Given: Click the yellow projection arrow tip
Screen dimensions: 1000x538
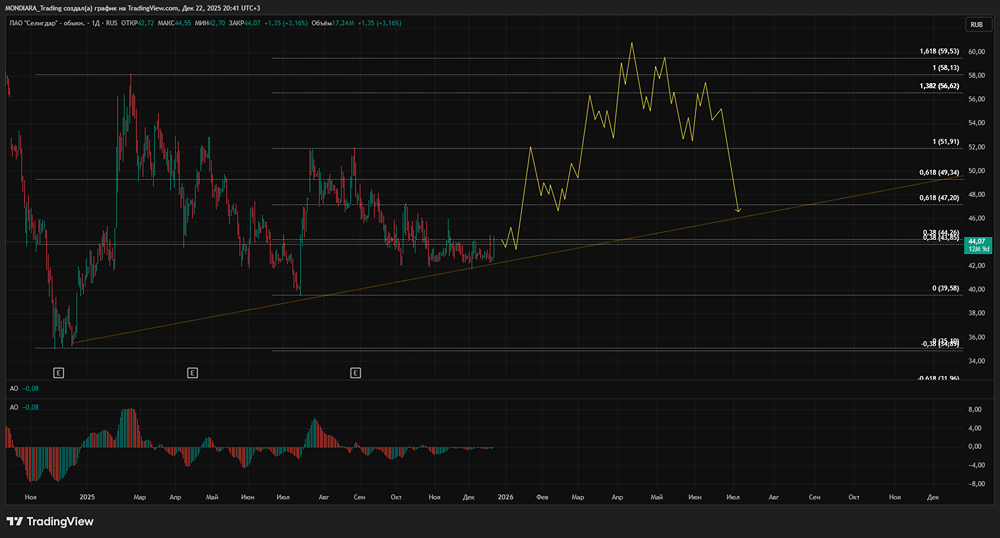Looking at the screenshot, I should pyautogui.click(x=738, y=211).
